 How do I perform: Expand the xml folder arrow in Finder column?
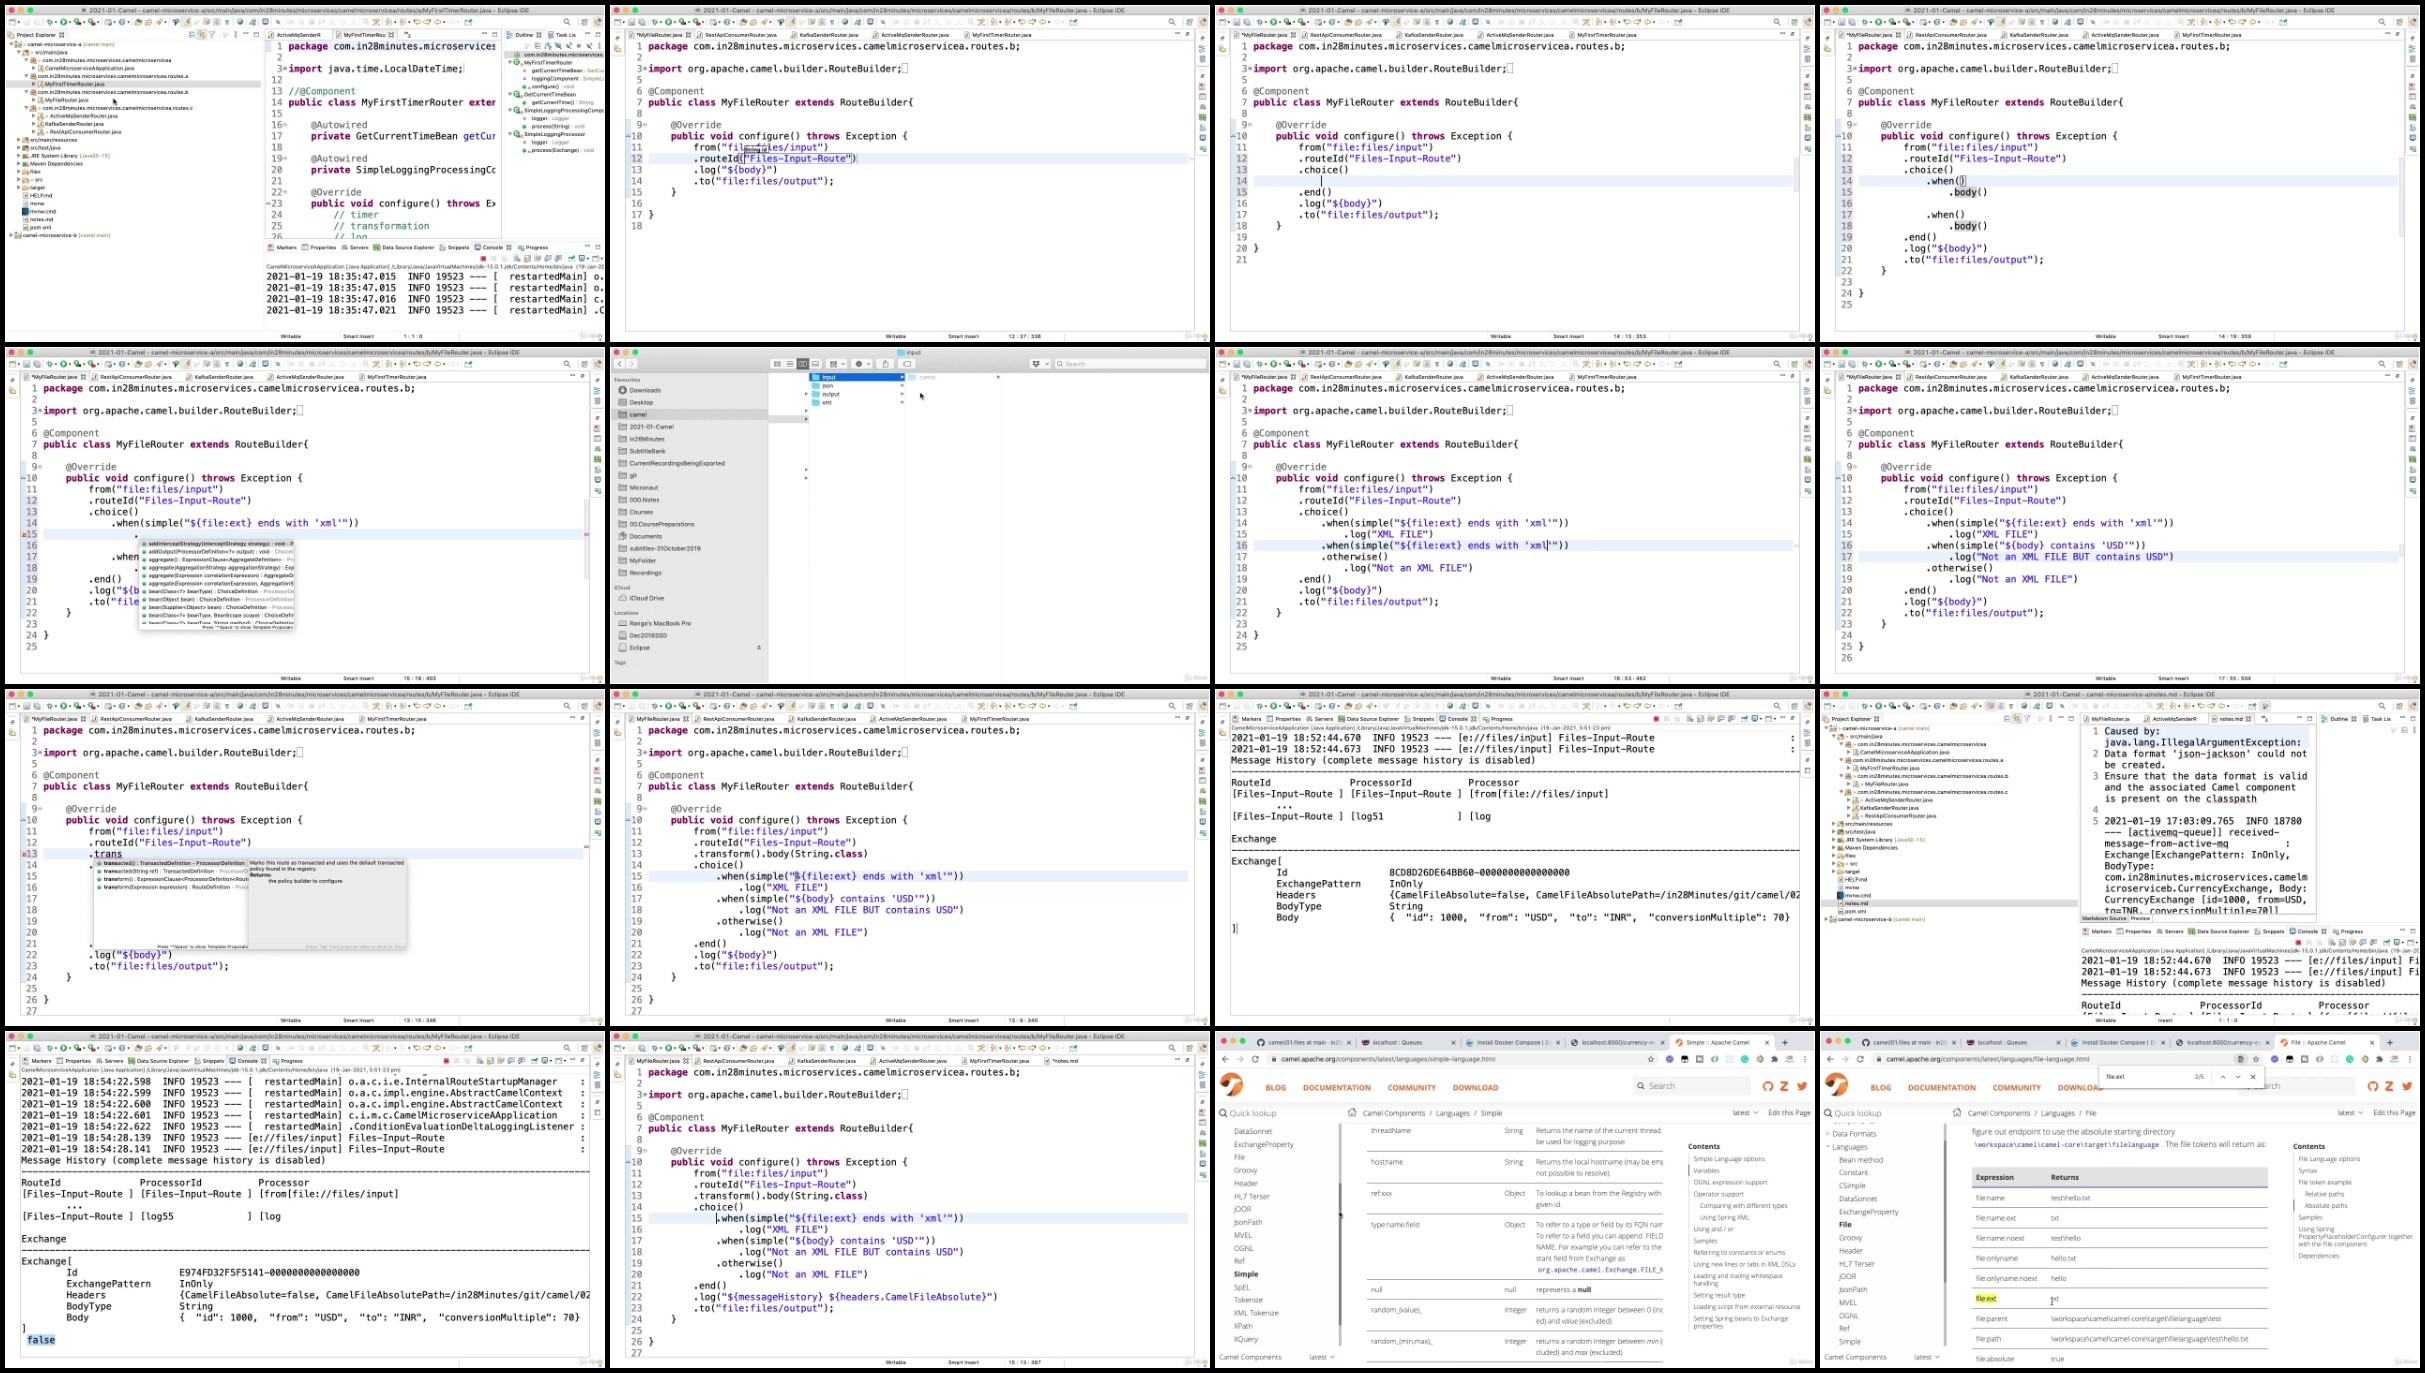pos(902,402)
